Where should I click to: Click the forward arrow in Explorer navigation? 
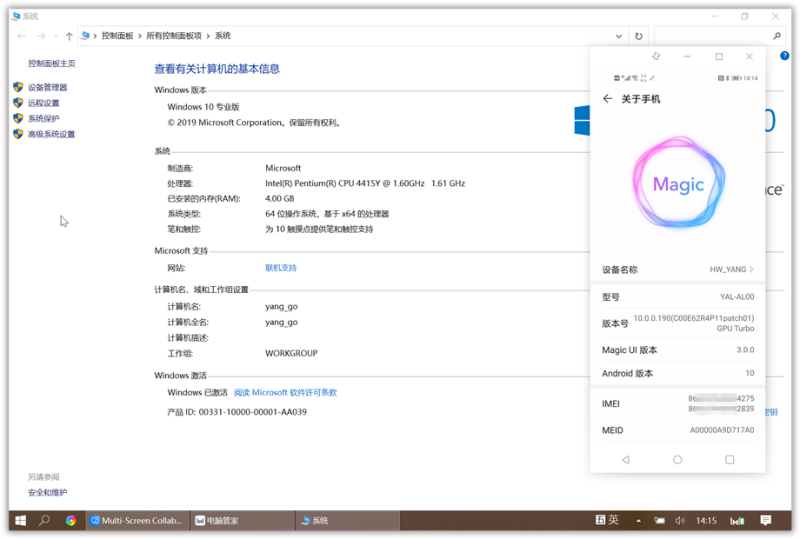coord(41,36)
